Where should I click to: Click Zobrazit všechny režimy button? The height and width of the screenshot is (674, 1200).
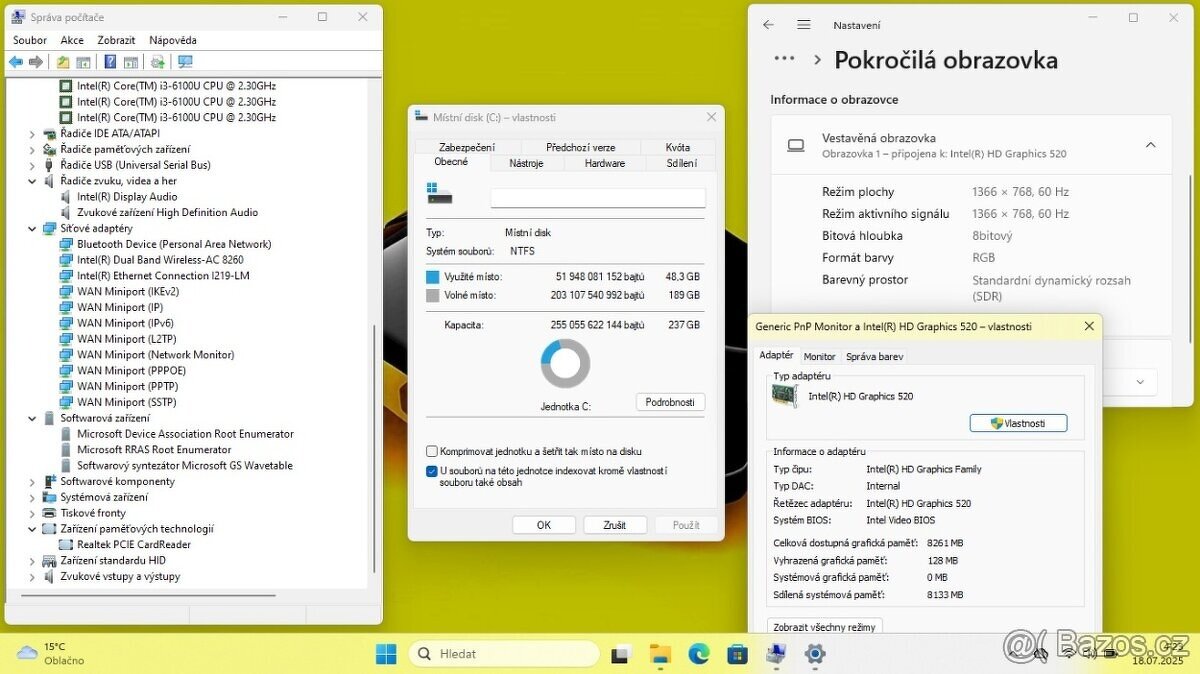[826, 627]
